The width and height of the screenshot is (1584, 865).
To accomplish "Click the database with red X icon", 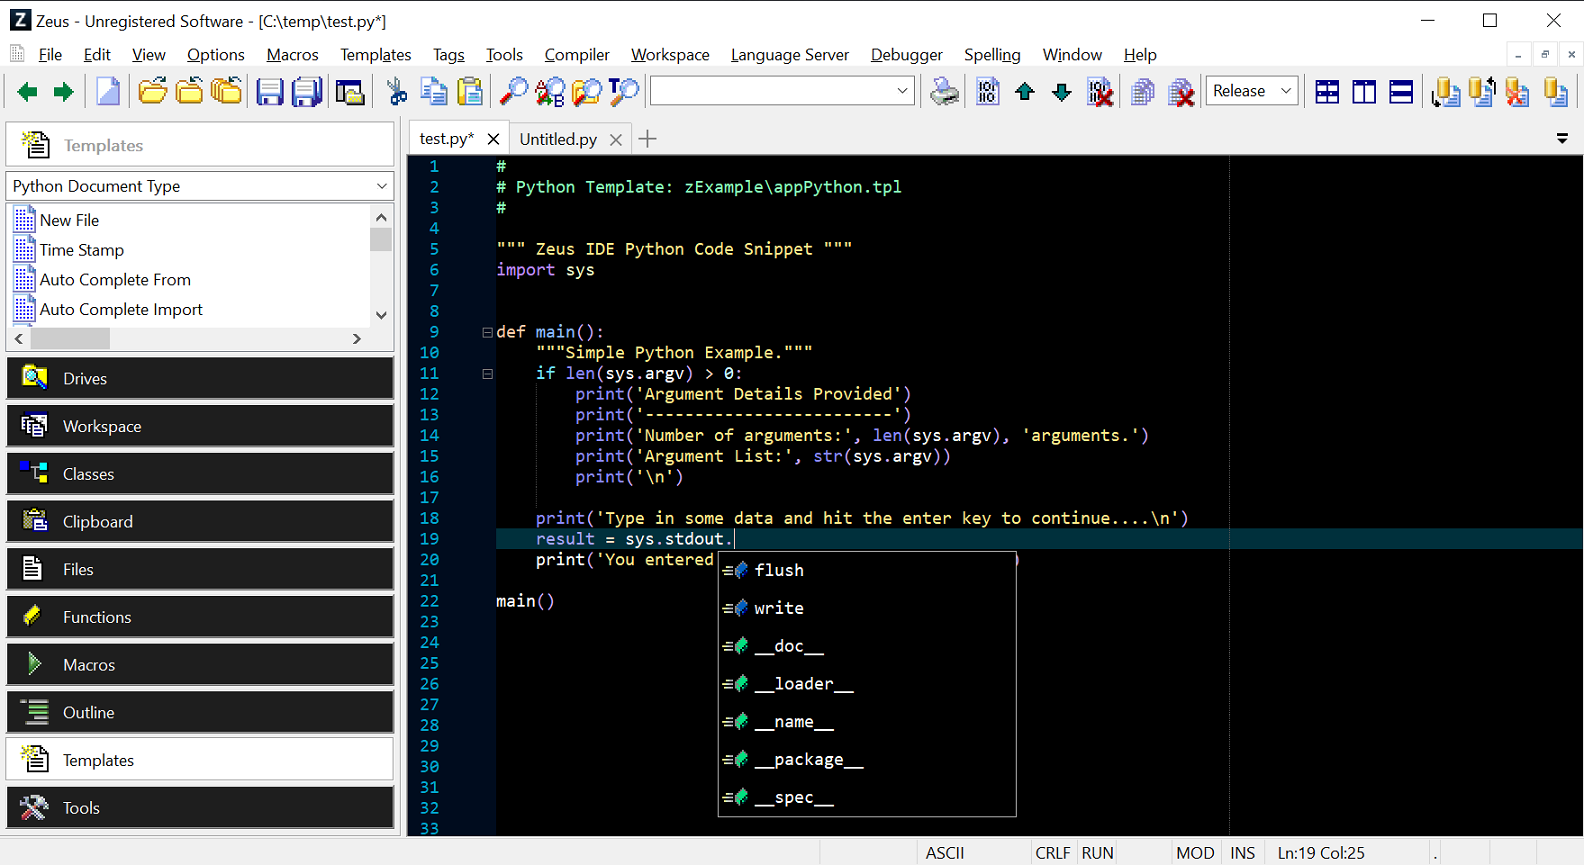I will point(1518,92).
